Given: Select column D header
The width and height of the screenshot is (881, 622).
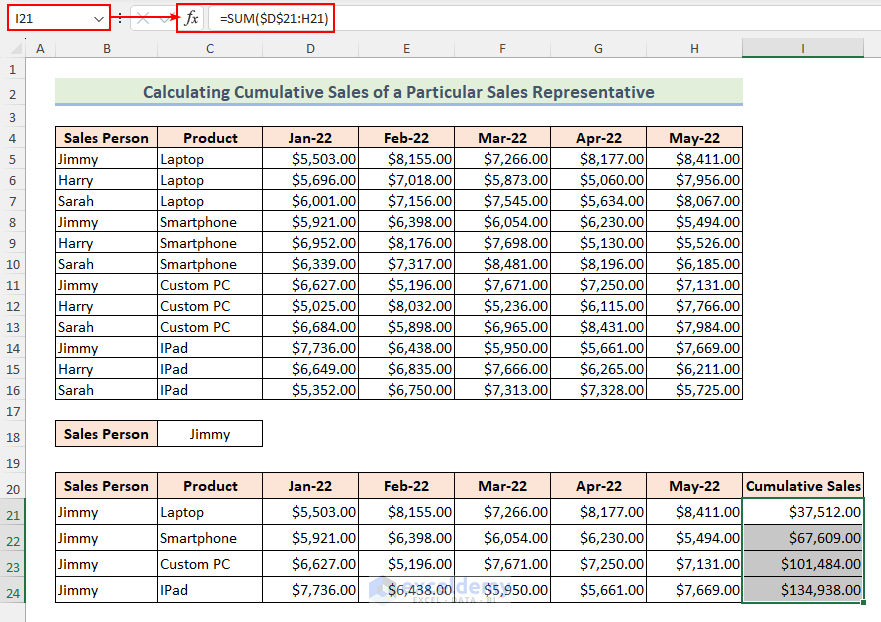Looking at the screenshot, I should click(311, 49).
